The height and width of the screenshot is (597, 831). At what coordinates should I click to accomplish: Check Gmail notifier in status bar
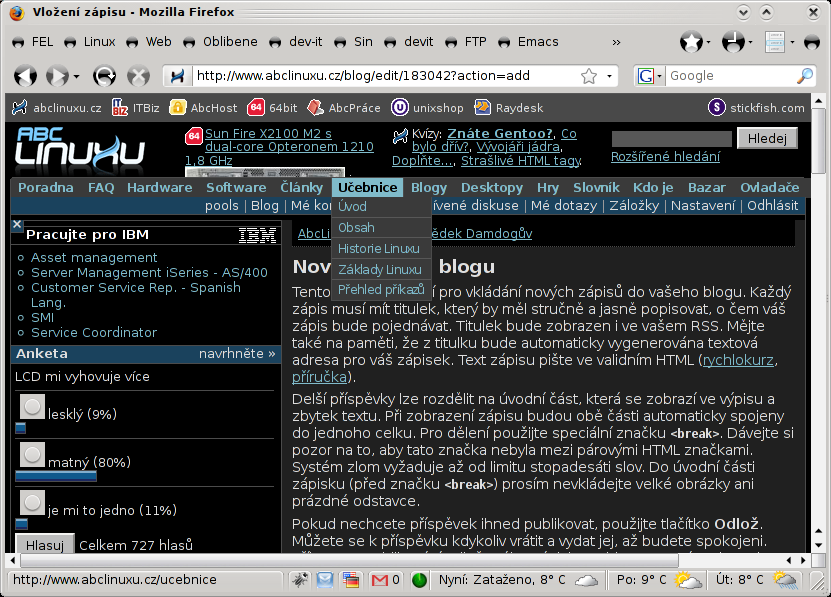point(385,580)
